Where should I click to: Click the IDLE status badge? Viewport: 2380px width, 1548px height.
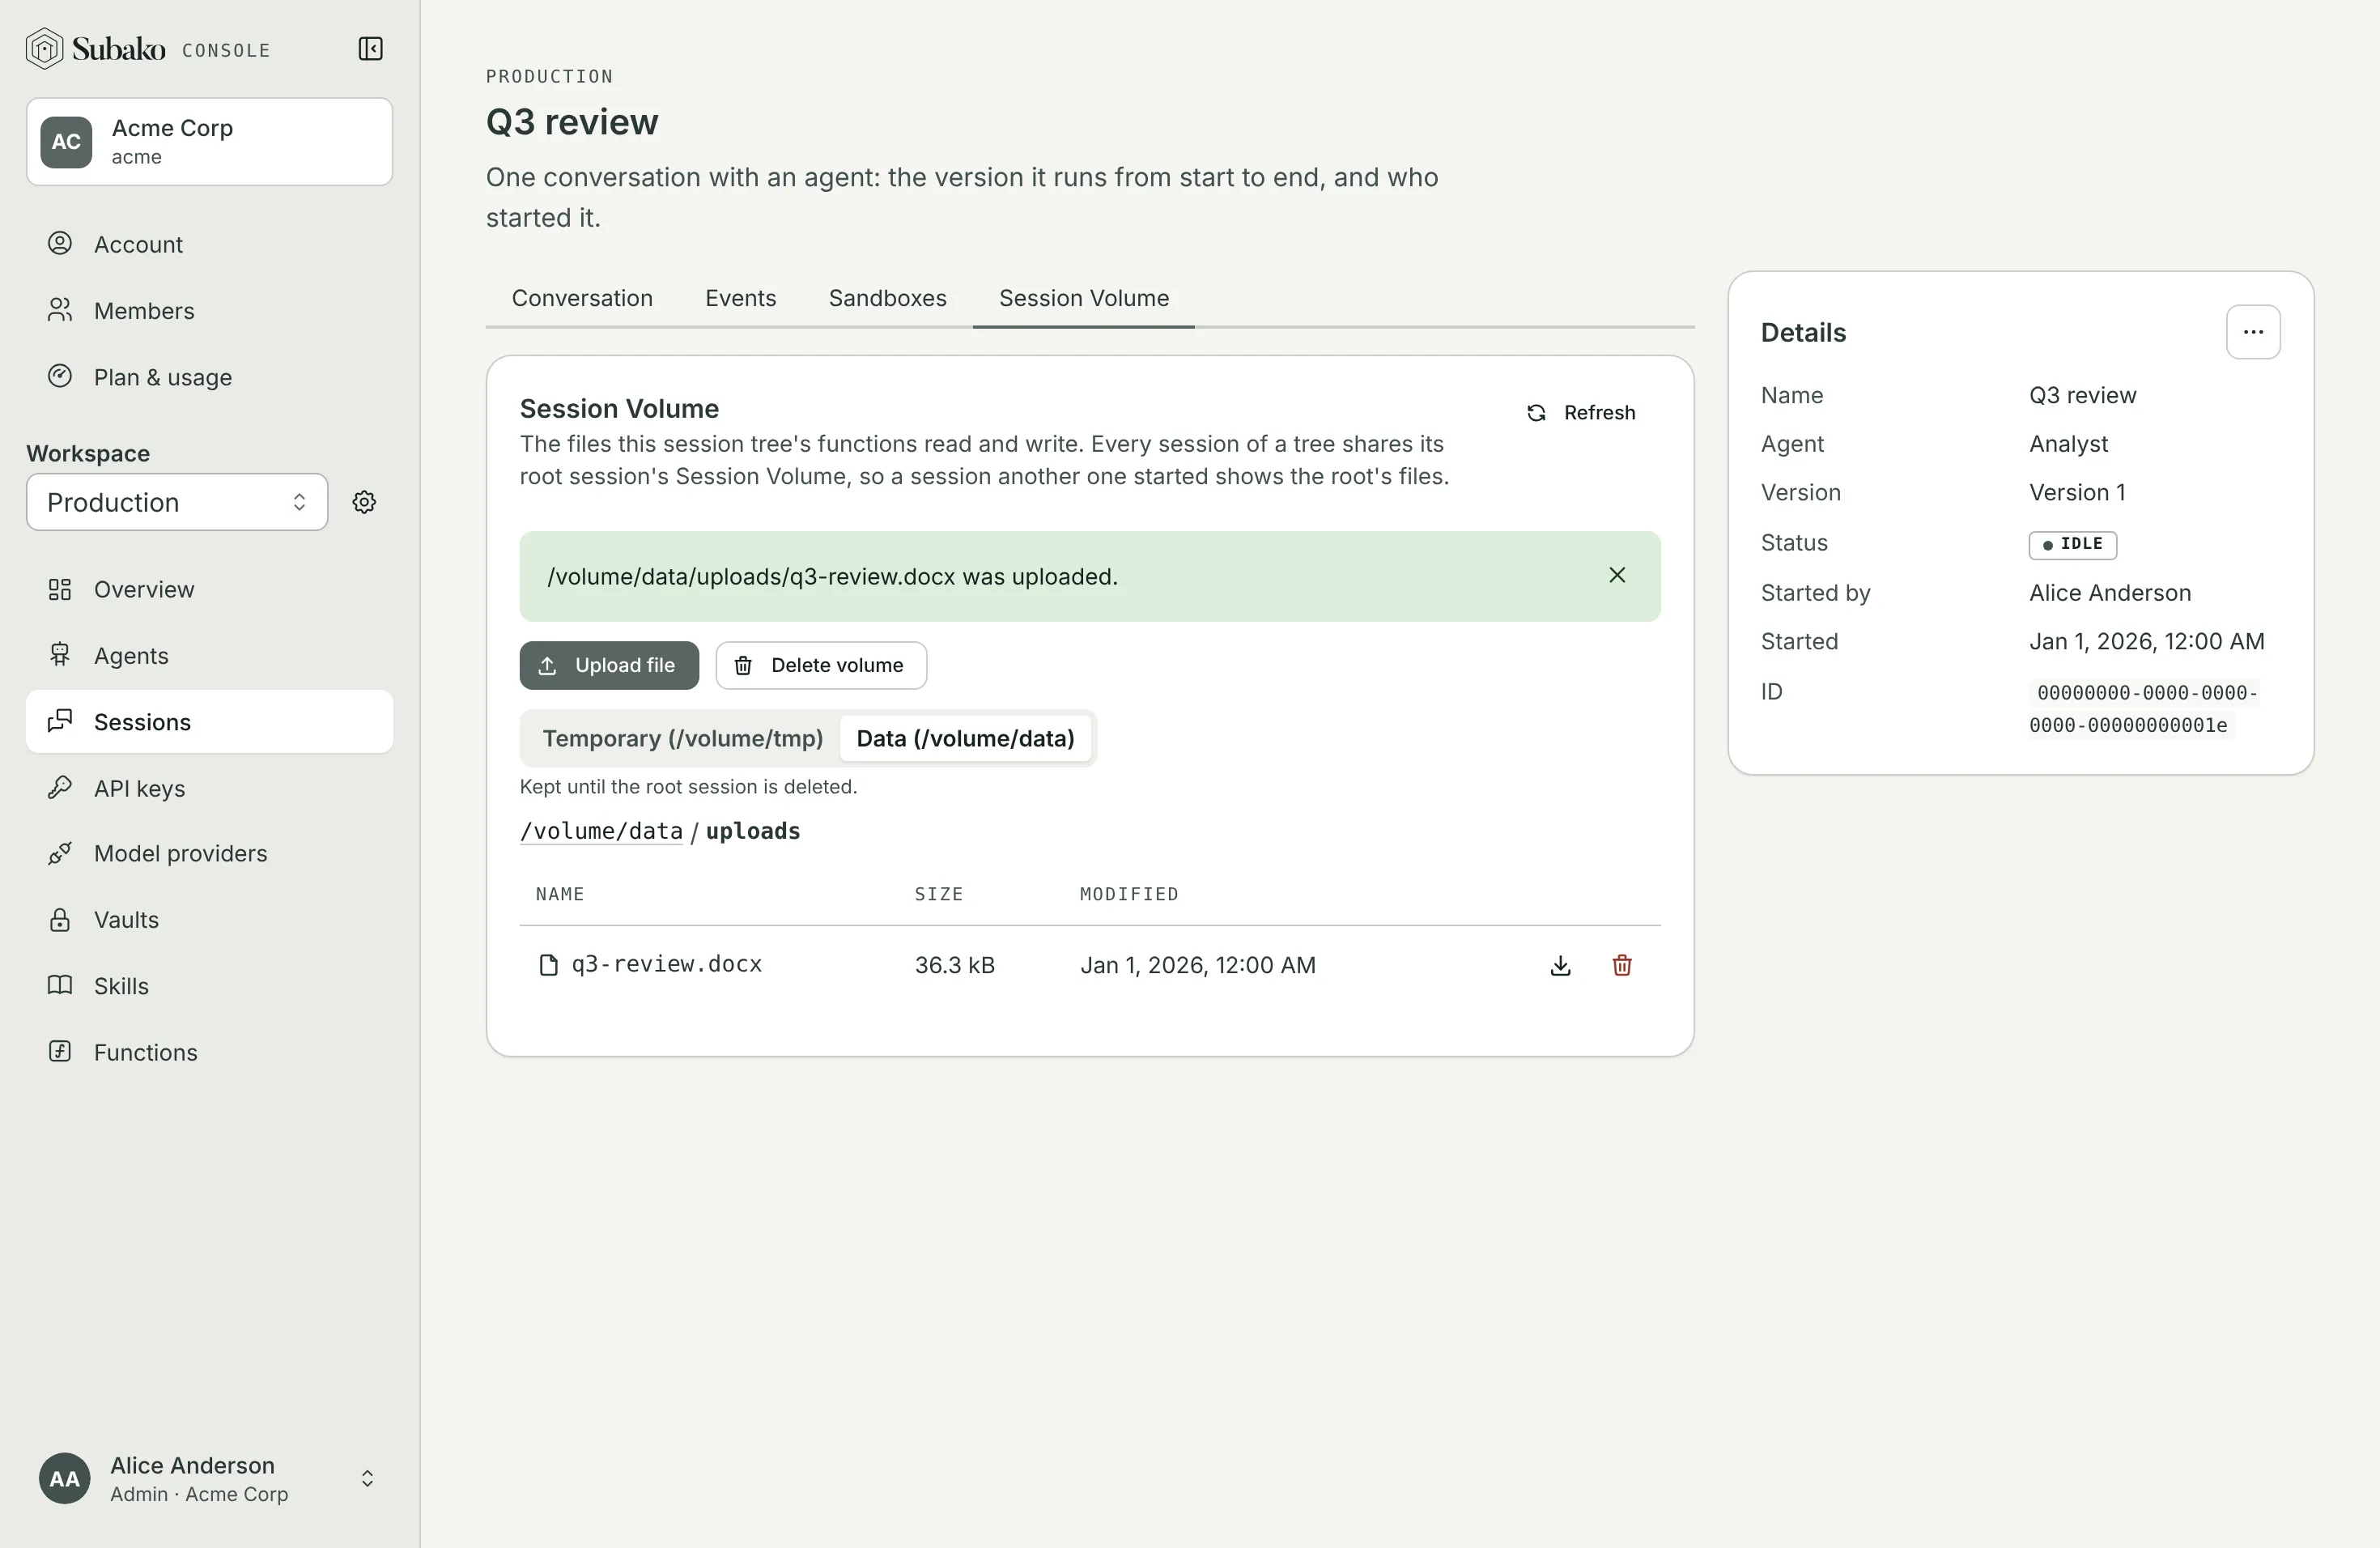click(x=2072, y=544)
